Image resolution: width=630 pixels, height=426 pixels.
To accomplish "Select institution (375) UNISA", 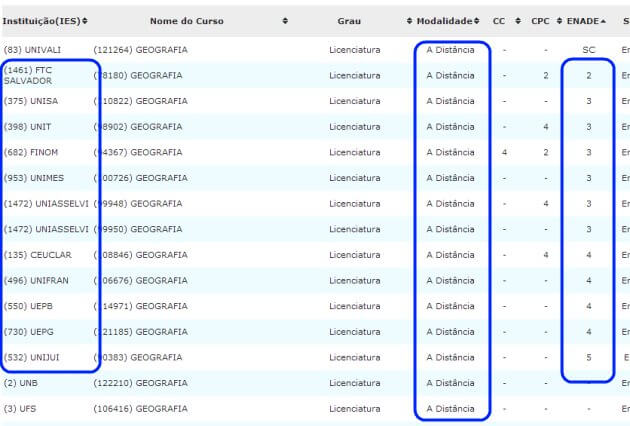I will (x=31, y=101).
